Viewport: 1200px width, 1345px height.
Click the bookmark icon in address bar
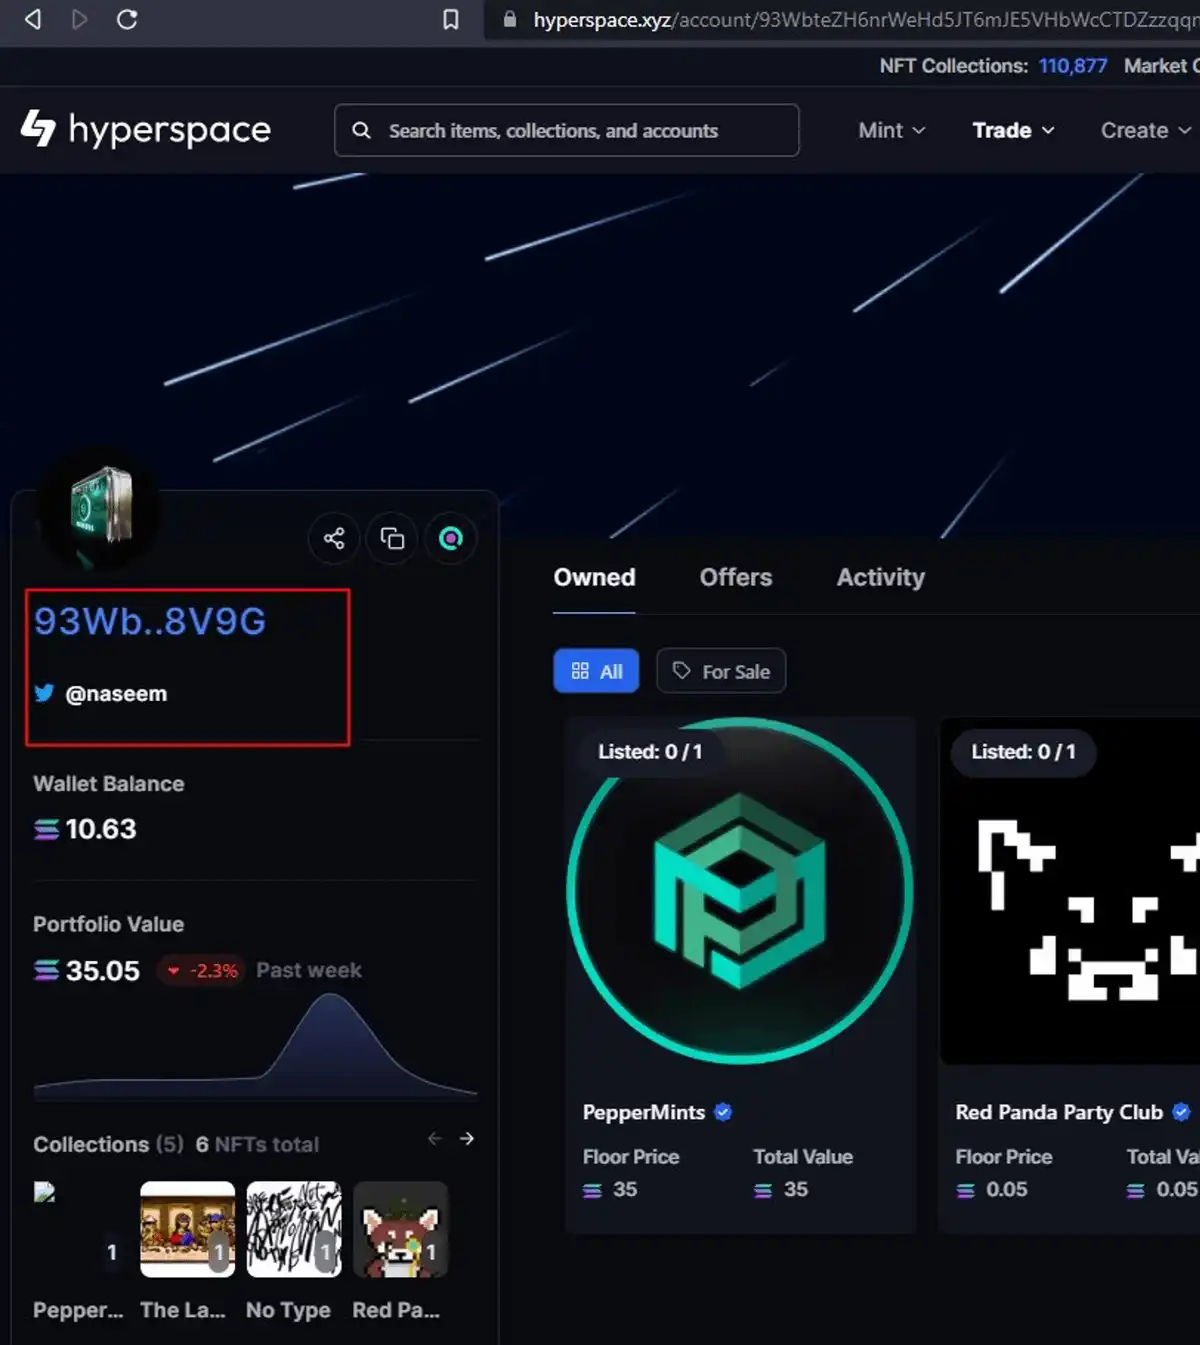point(451,19)
